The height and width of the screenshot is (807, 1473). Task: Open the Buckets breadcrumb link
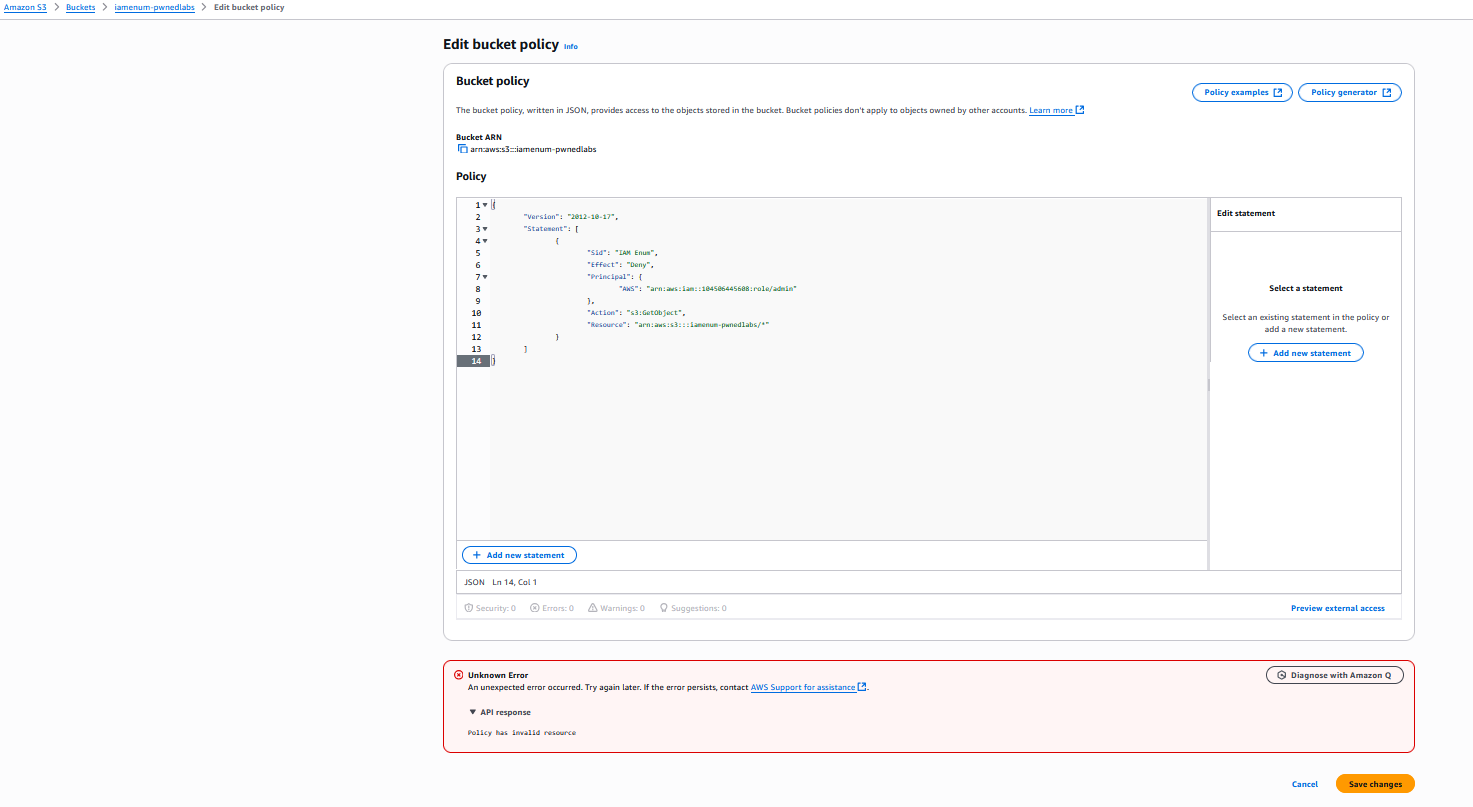tap(81, 7)
